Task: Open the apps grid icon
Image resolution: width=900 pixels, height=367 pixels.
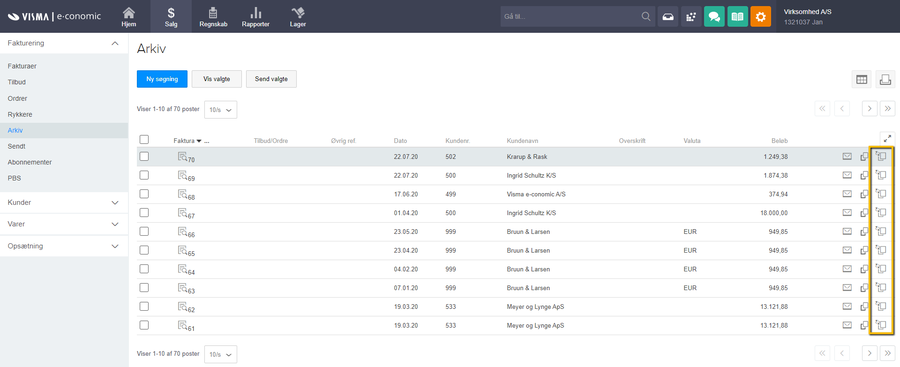Action: pos(691,17)
